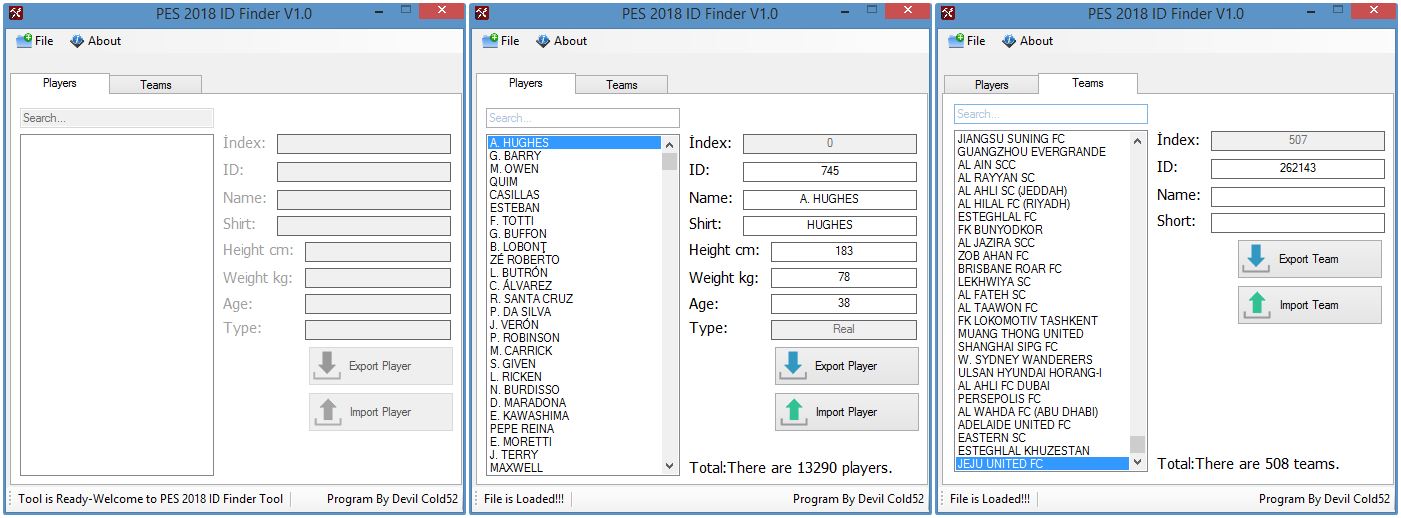1401x518 pixels.
Task: Select EASTERN SC in teams list
Action: tap(1042, 438)
